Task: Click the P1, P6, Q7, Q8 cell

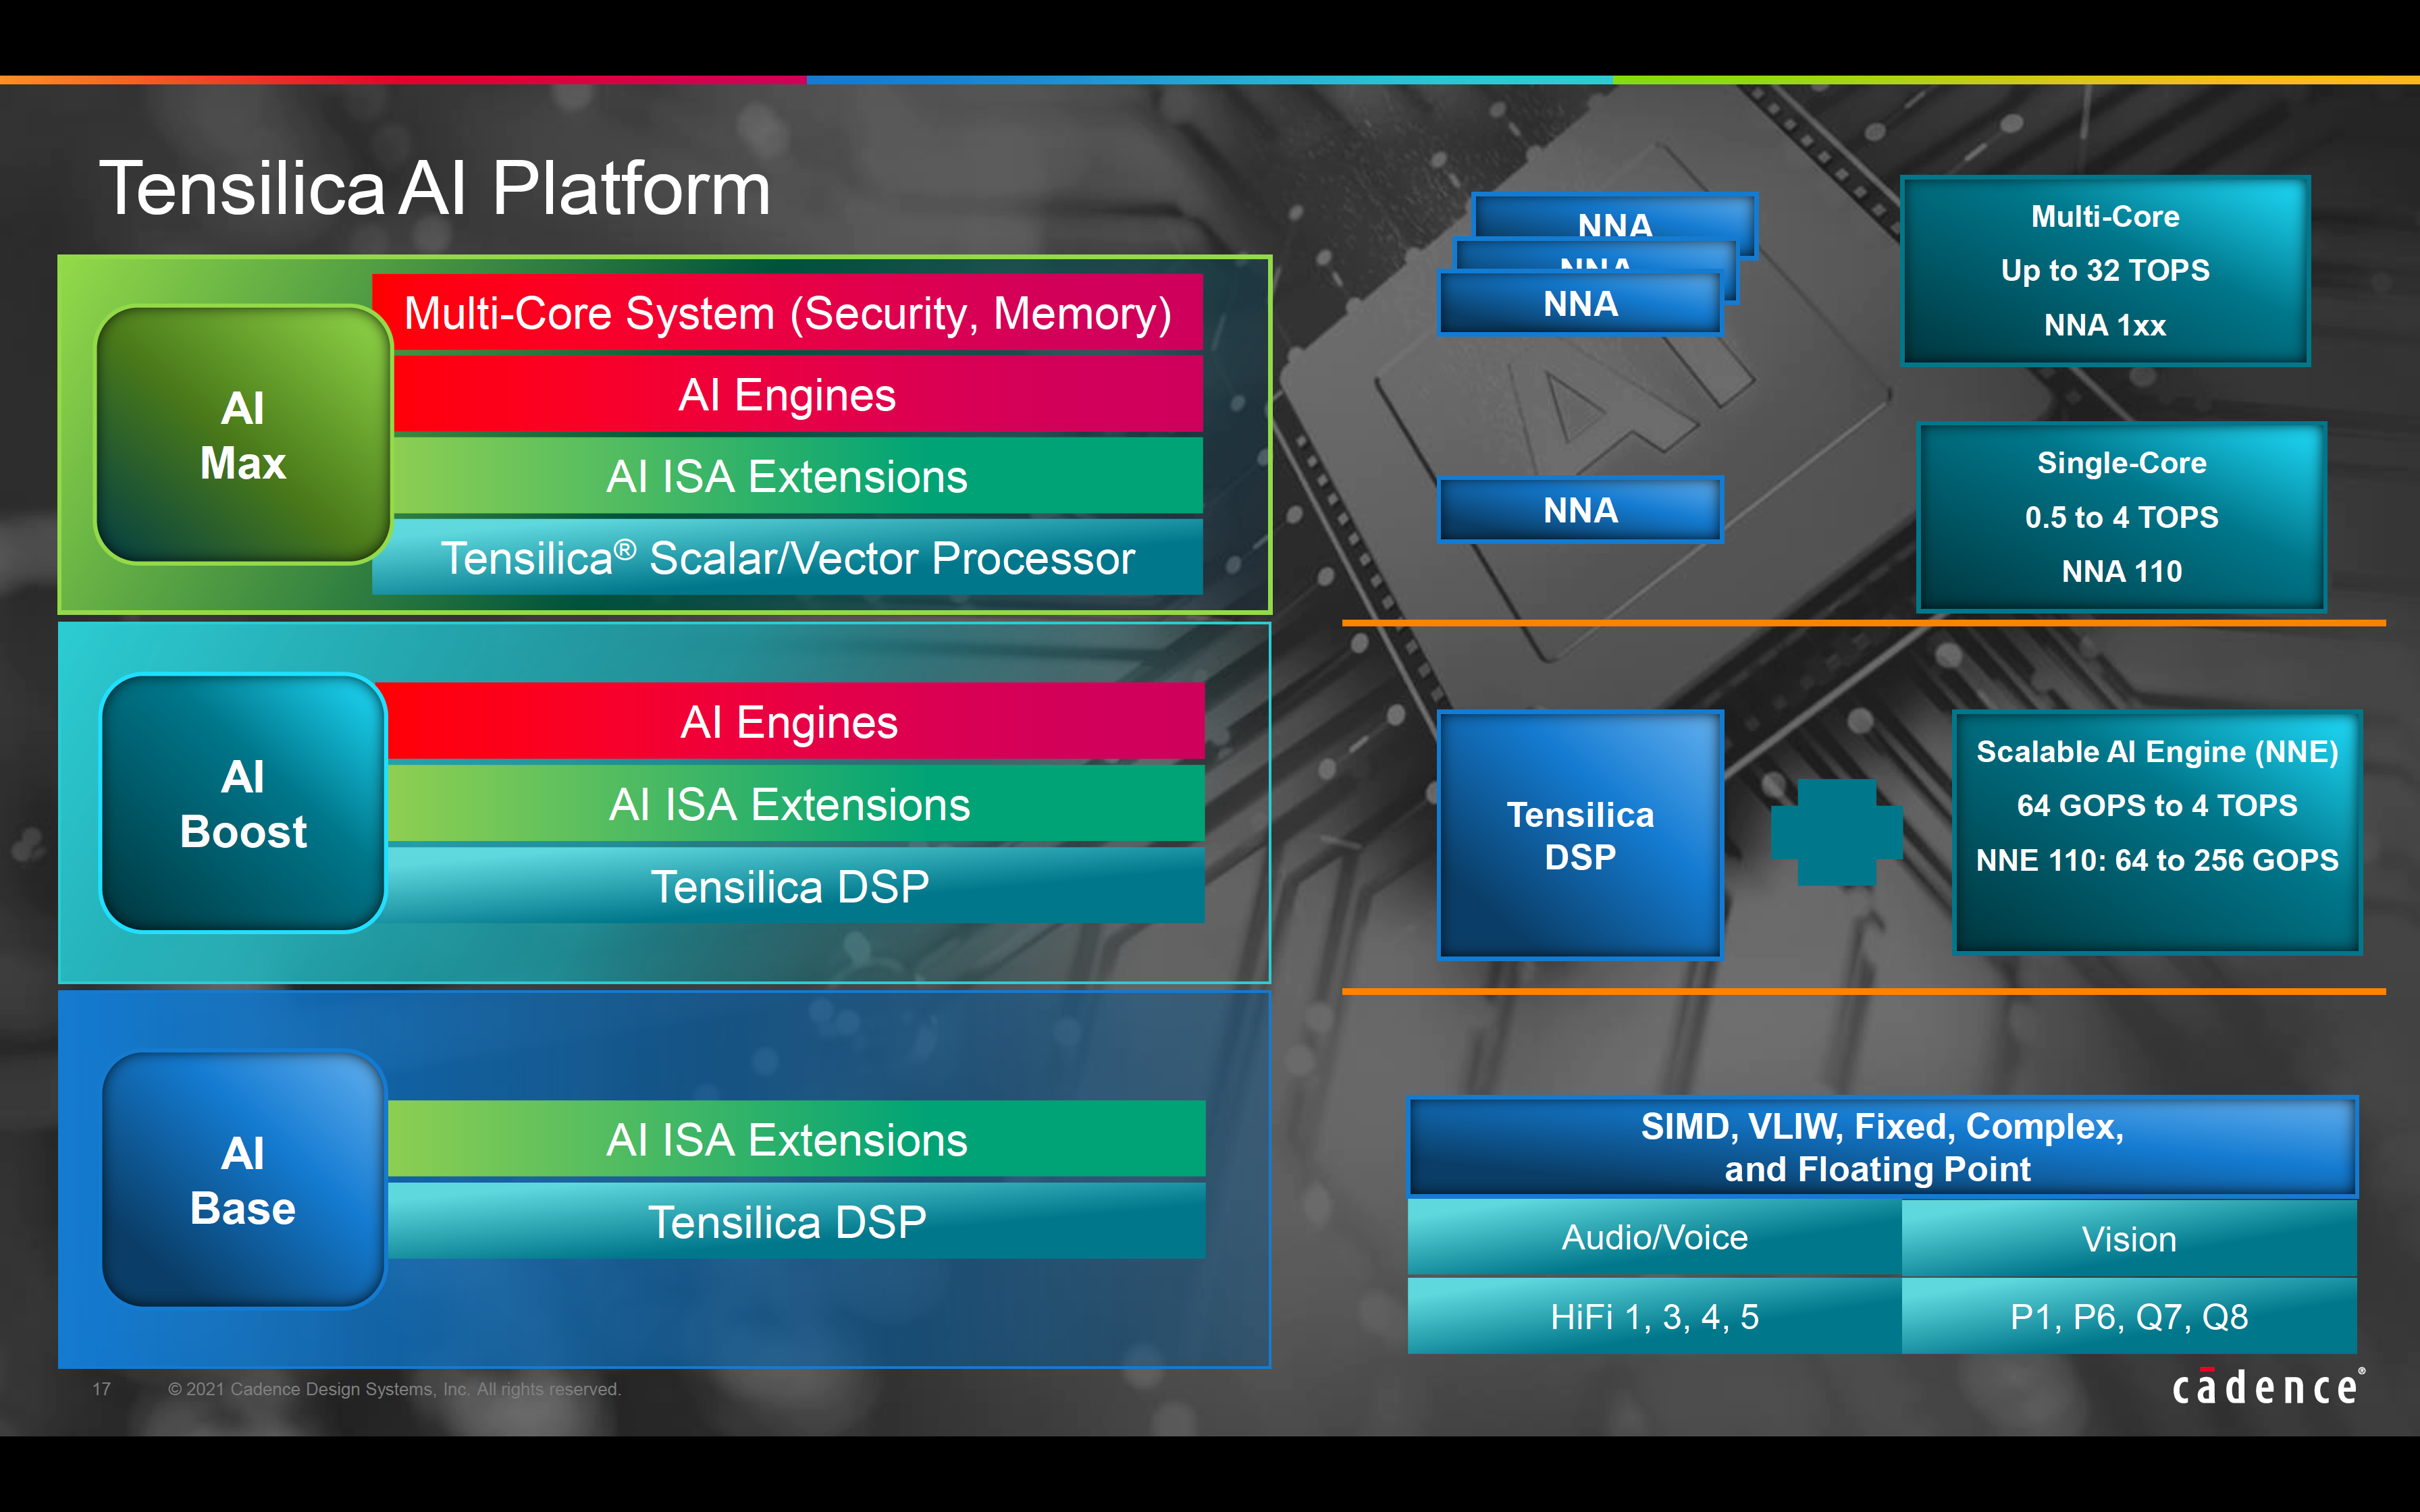Action: 2129,1316
